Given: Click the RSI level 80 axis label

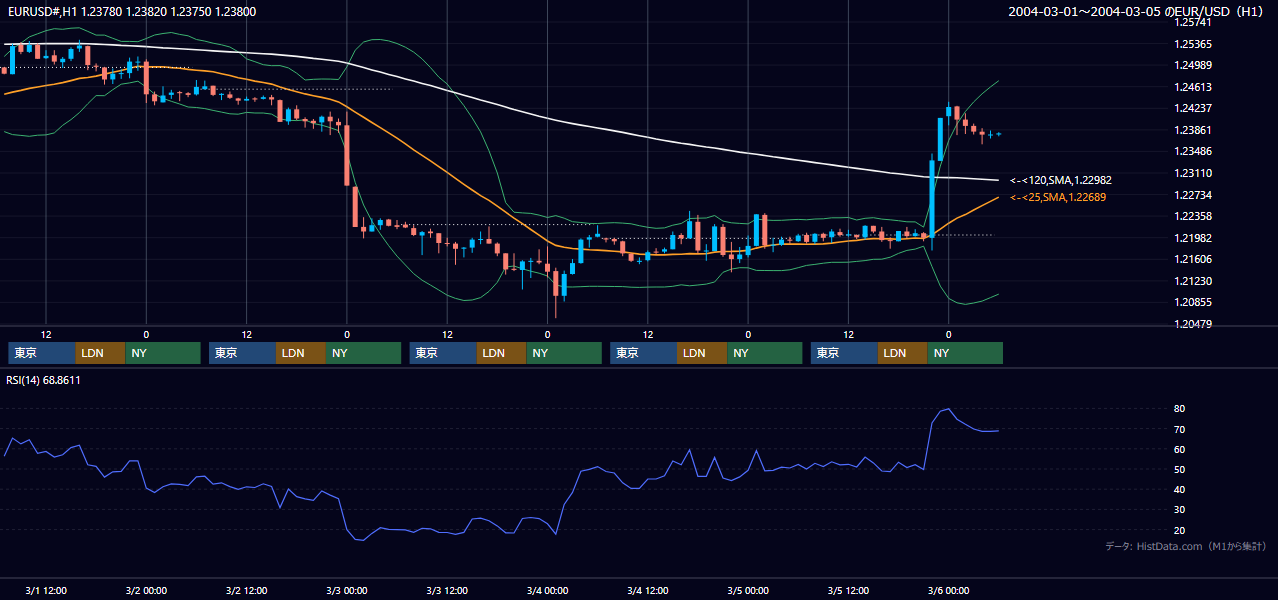Looking at the screenshot, I should click(1180, 409).
